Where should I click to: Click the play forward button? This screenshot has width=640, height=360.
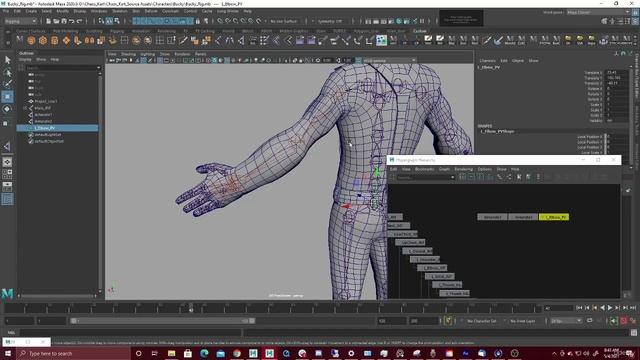pyautogui.click(x=610, y=308)
